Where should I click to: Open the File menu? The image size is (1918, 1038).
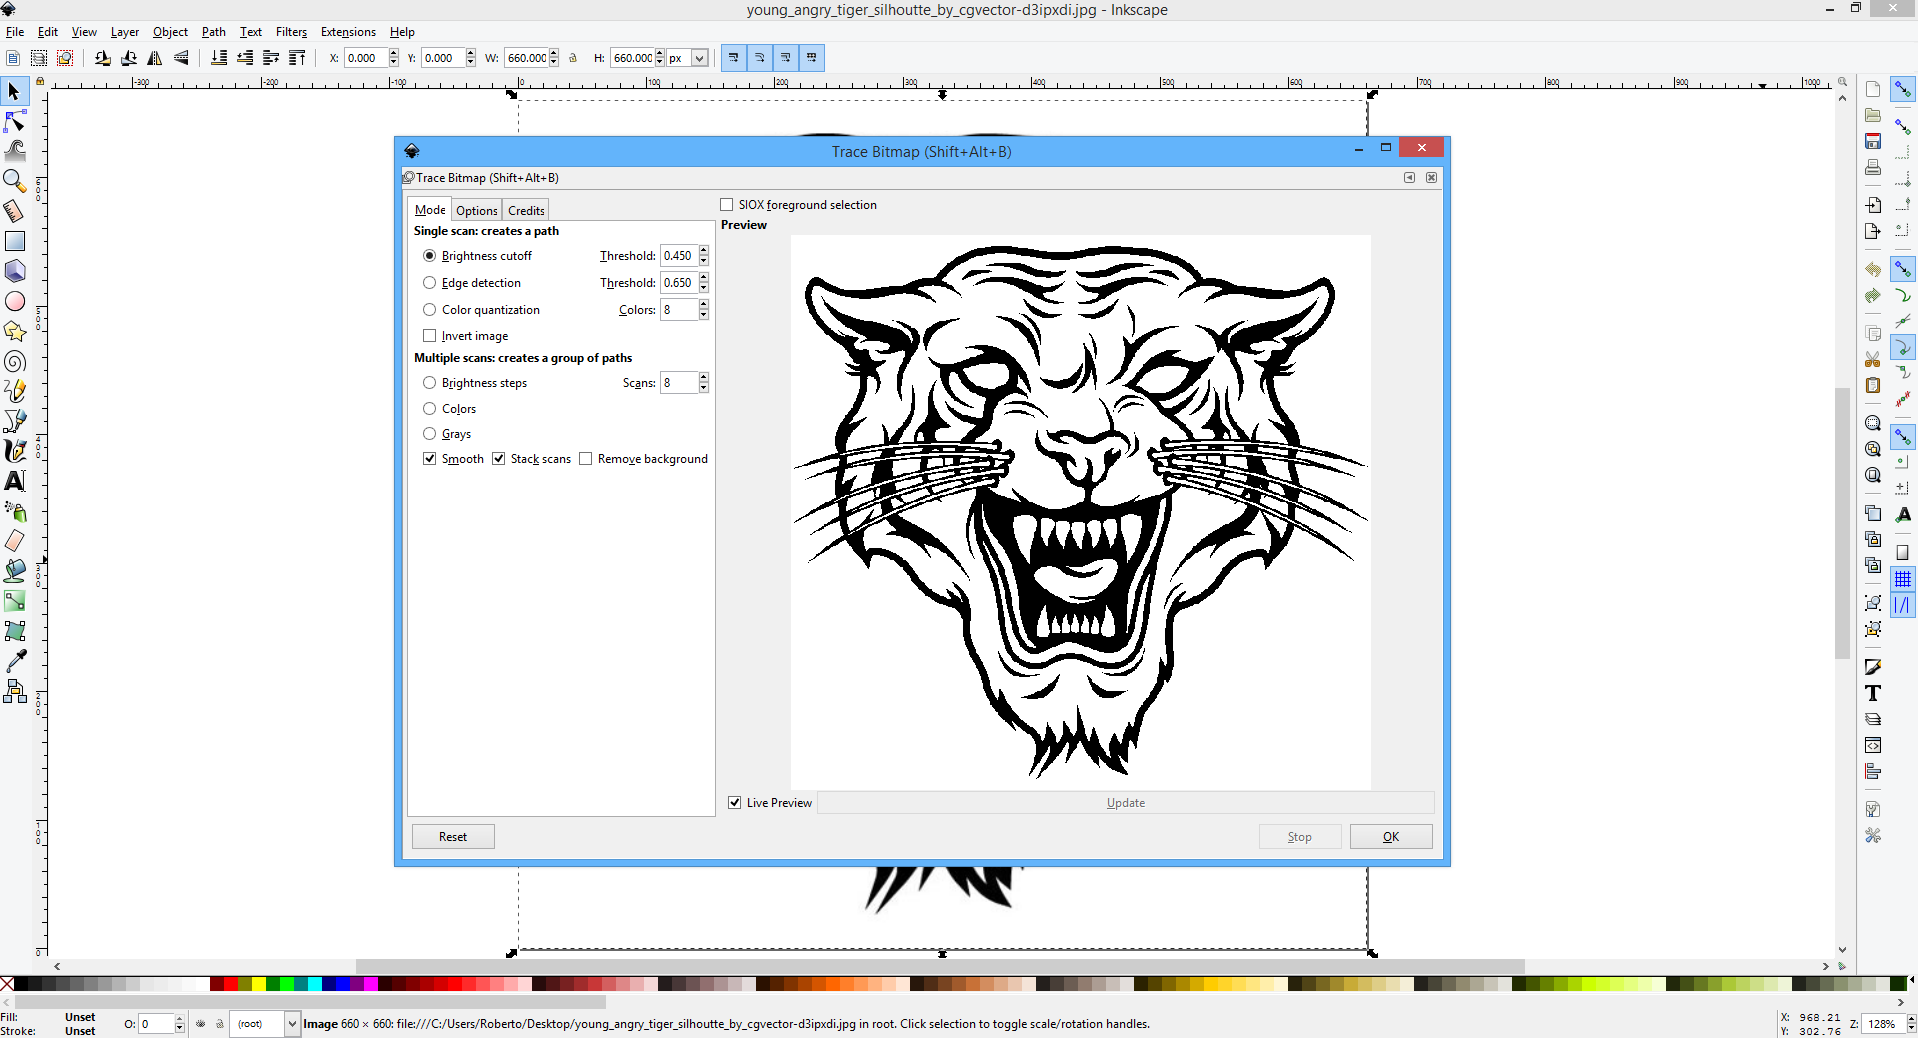15,32
